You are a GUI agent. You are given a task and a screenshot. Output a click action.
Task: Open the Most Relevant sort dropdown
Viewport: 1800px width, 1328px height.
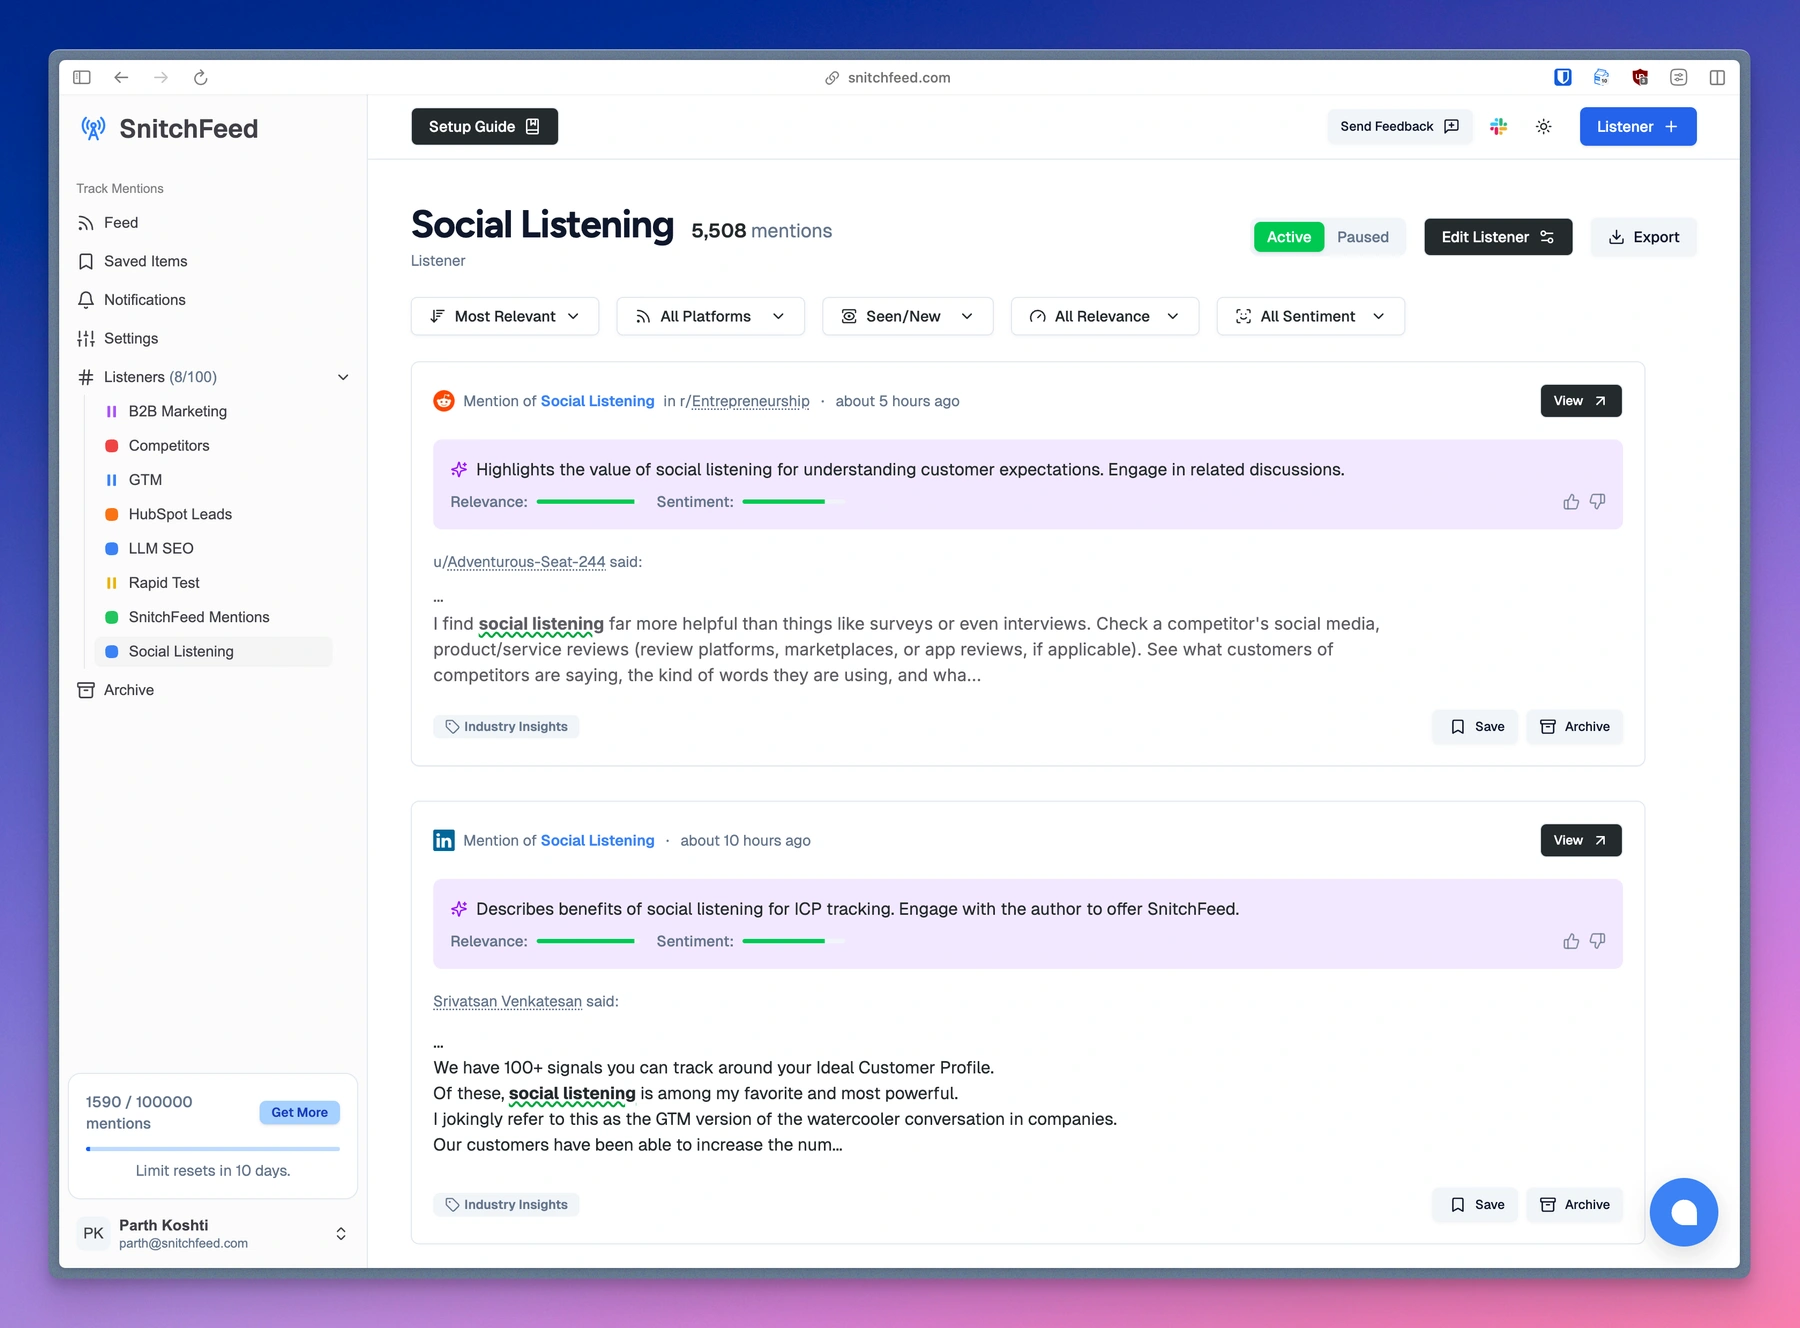click(505, 316)
